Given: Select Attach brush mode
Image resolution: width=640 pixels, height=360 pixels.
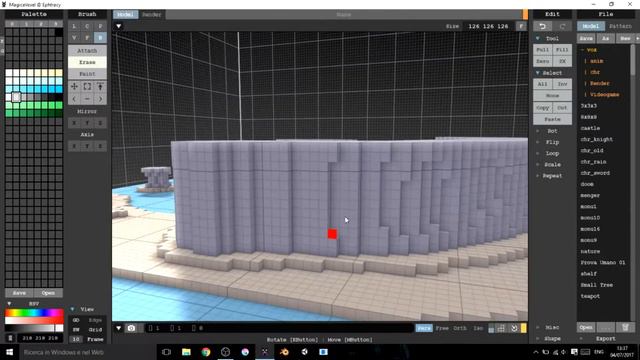Looking at the screenshot, I should pos(87,51).
